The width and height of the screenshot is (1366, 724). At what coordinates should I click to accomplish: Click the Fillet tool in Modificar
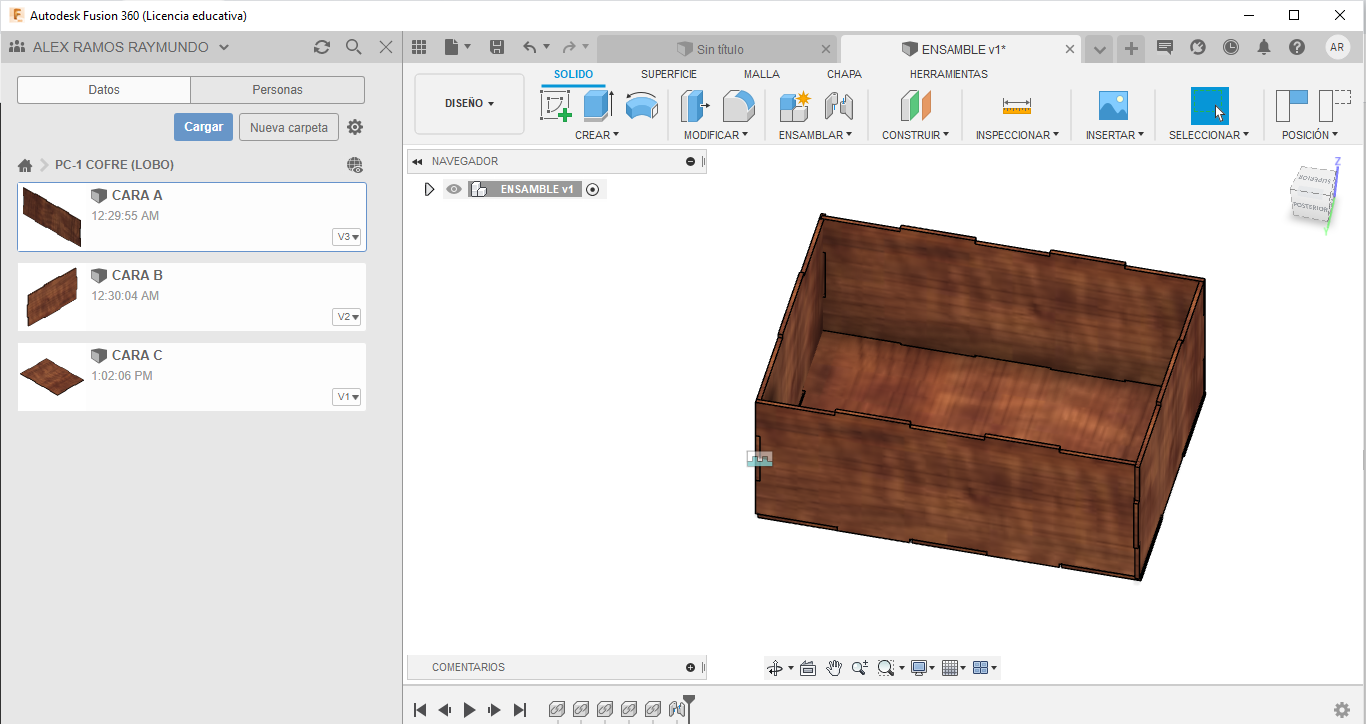[738, 106]
